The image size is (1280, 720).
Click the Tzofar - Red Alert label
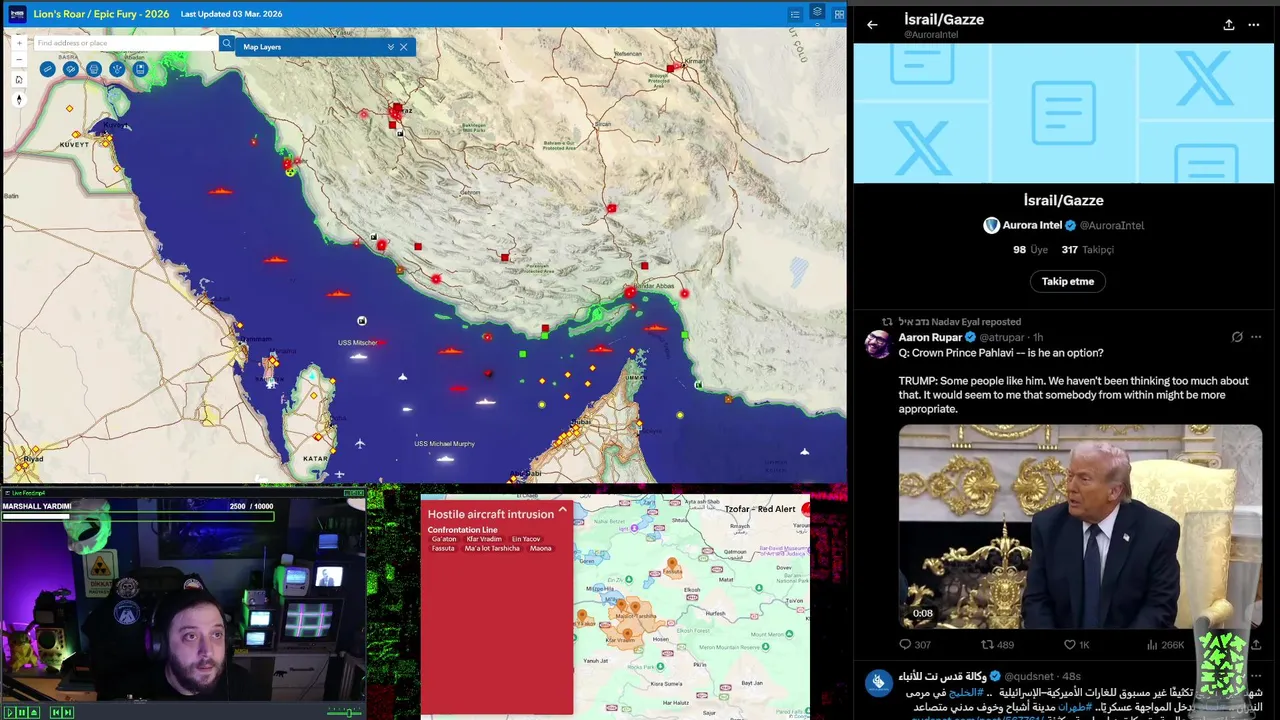pyautogui.click(x=760, y=509)
